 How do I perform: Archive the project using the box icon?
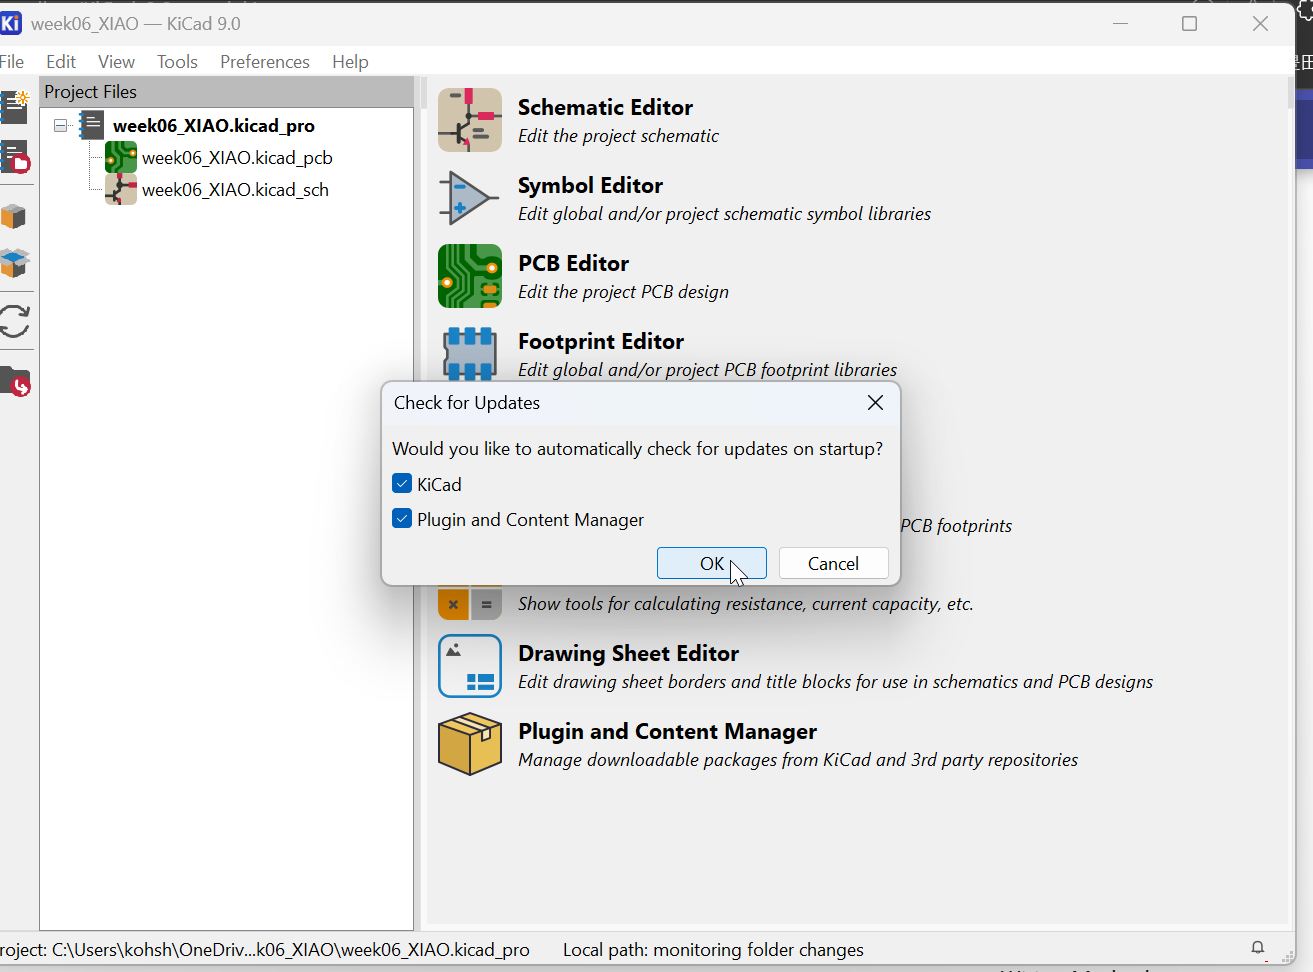coord(14,216)
